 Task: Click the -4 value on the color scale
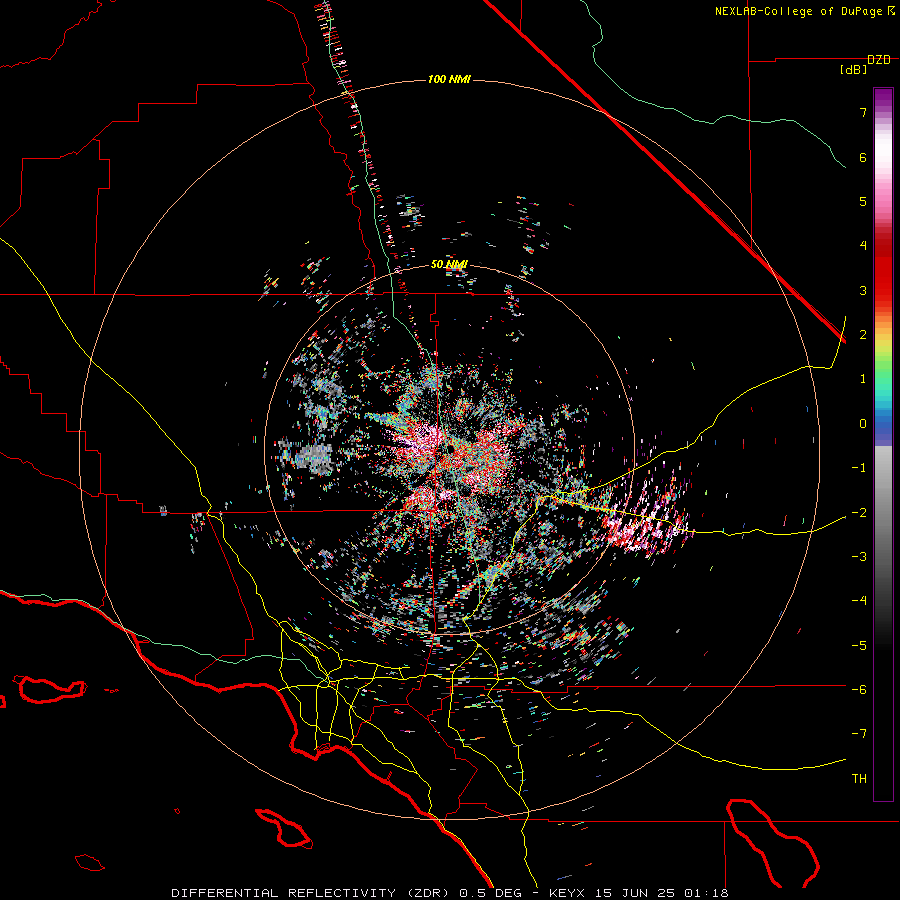point(859,600)
